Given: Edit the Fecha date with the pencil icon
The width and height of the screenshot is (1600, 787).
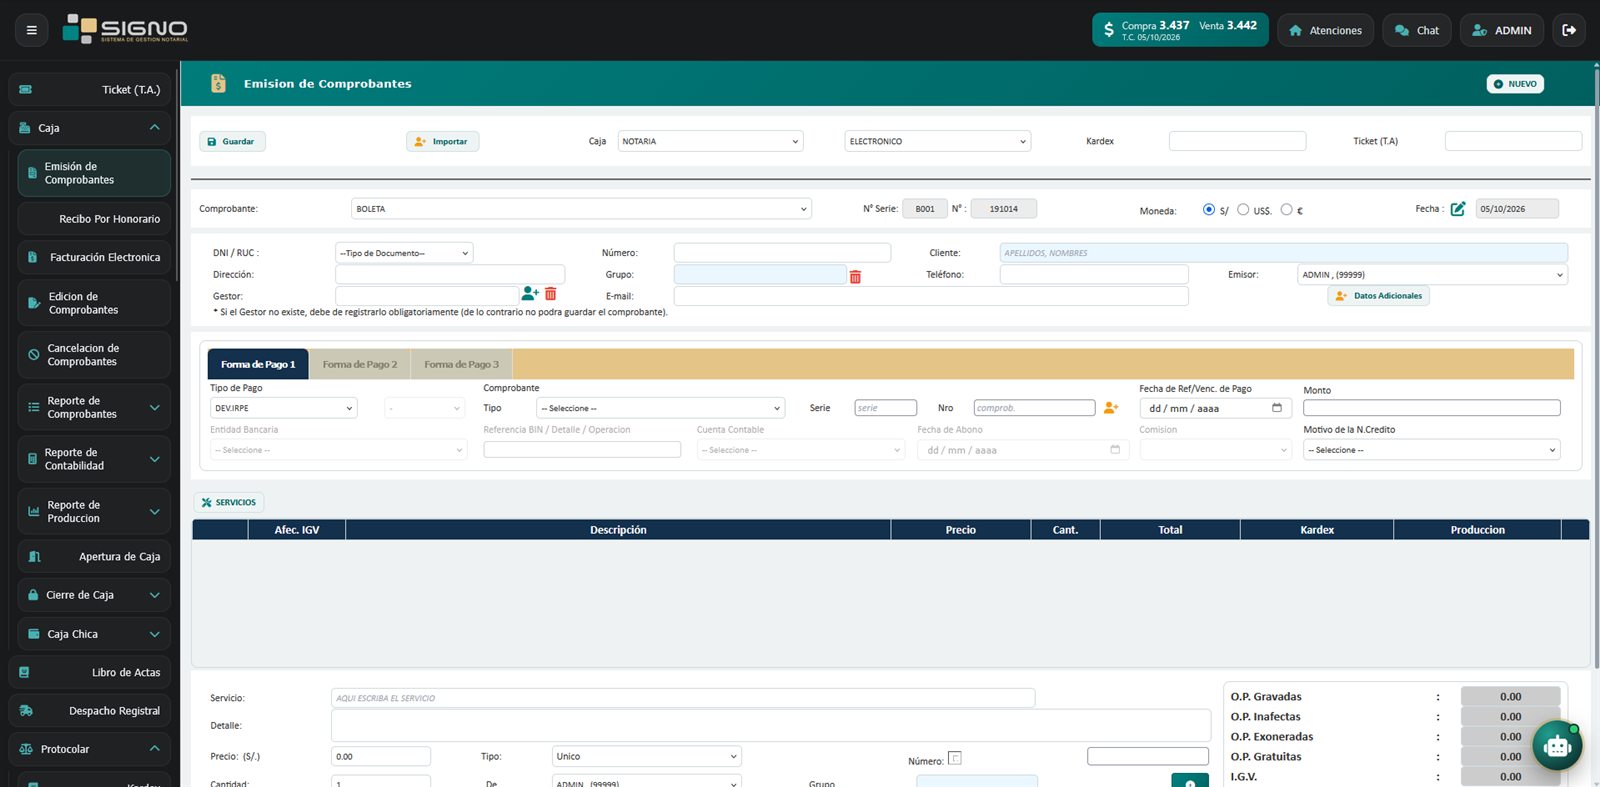Looking at the screenshot, I should 1458,209.
